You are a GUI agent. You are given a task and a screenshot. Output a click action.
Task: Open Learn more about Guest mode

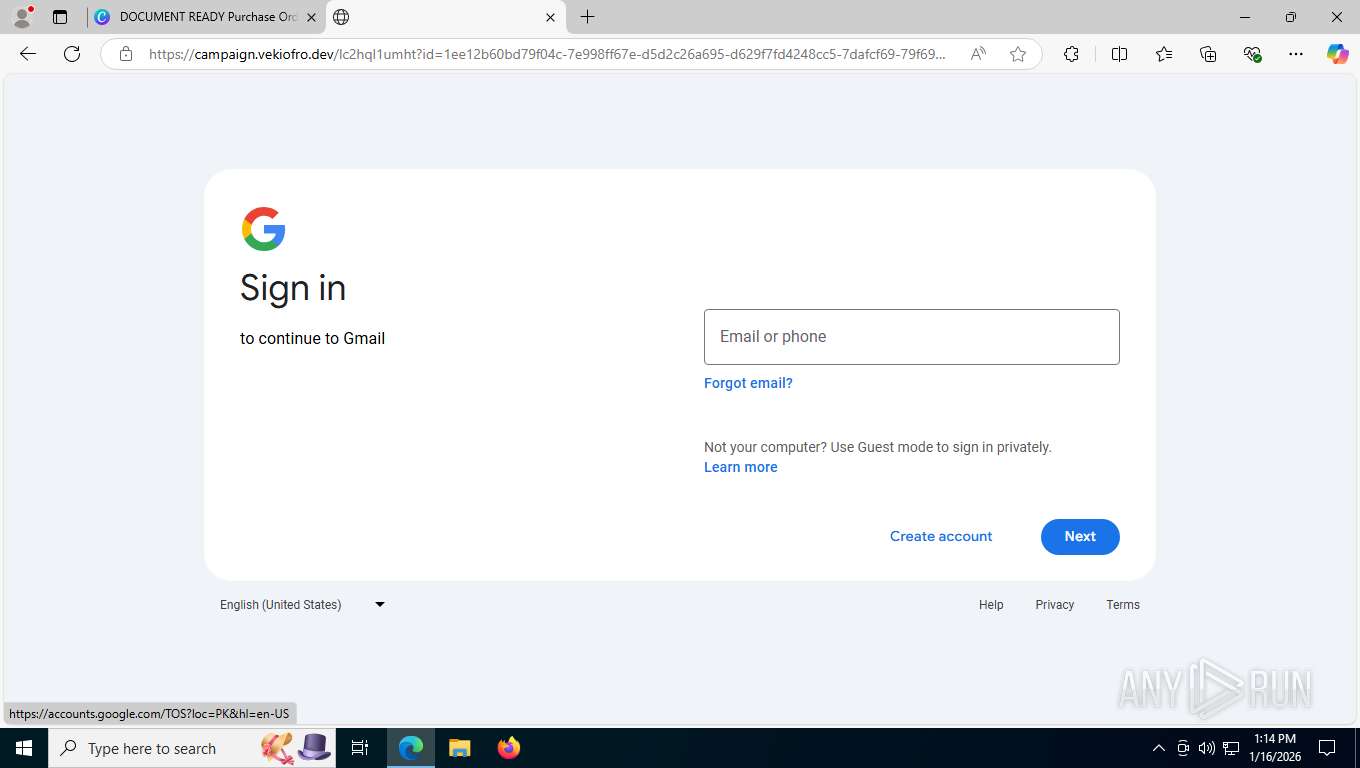[x=741, y=467]
